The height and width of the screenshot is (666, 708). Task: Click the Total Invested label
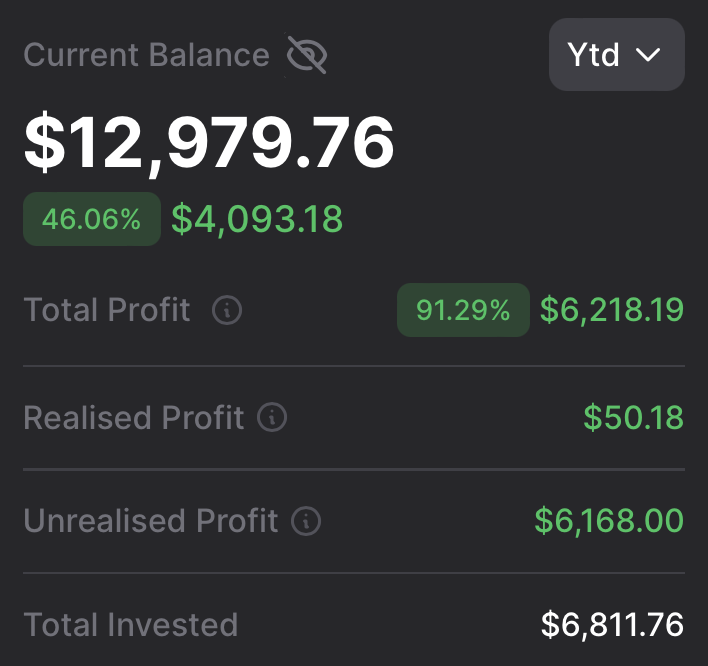click(x=130, y=626)
